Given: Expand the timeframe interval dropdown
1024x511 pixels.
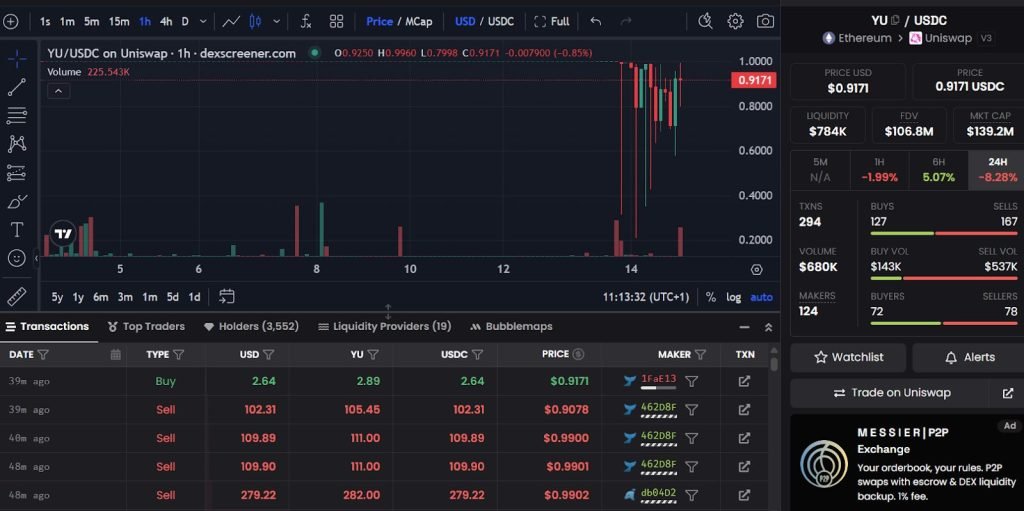Looking at the screenshot, I should (204, 21).
